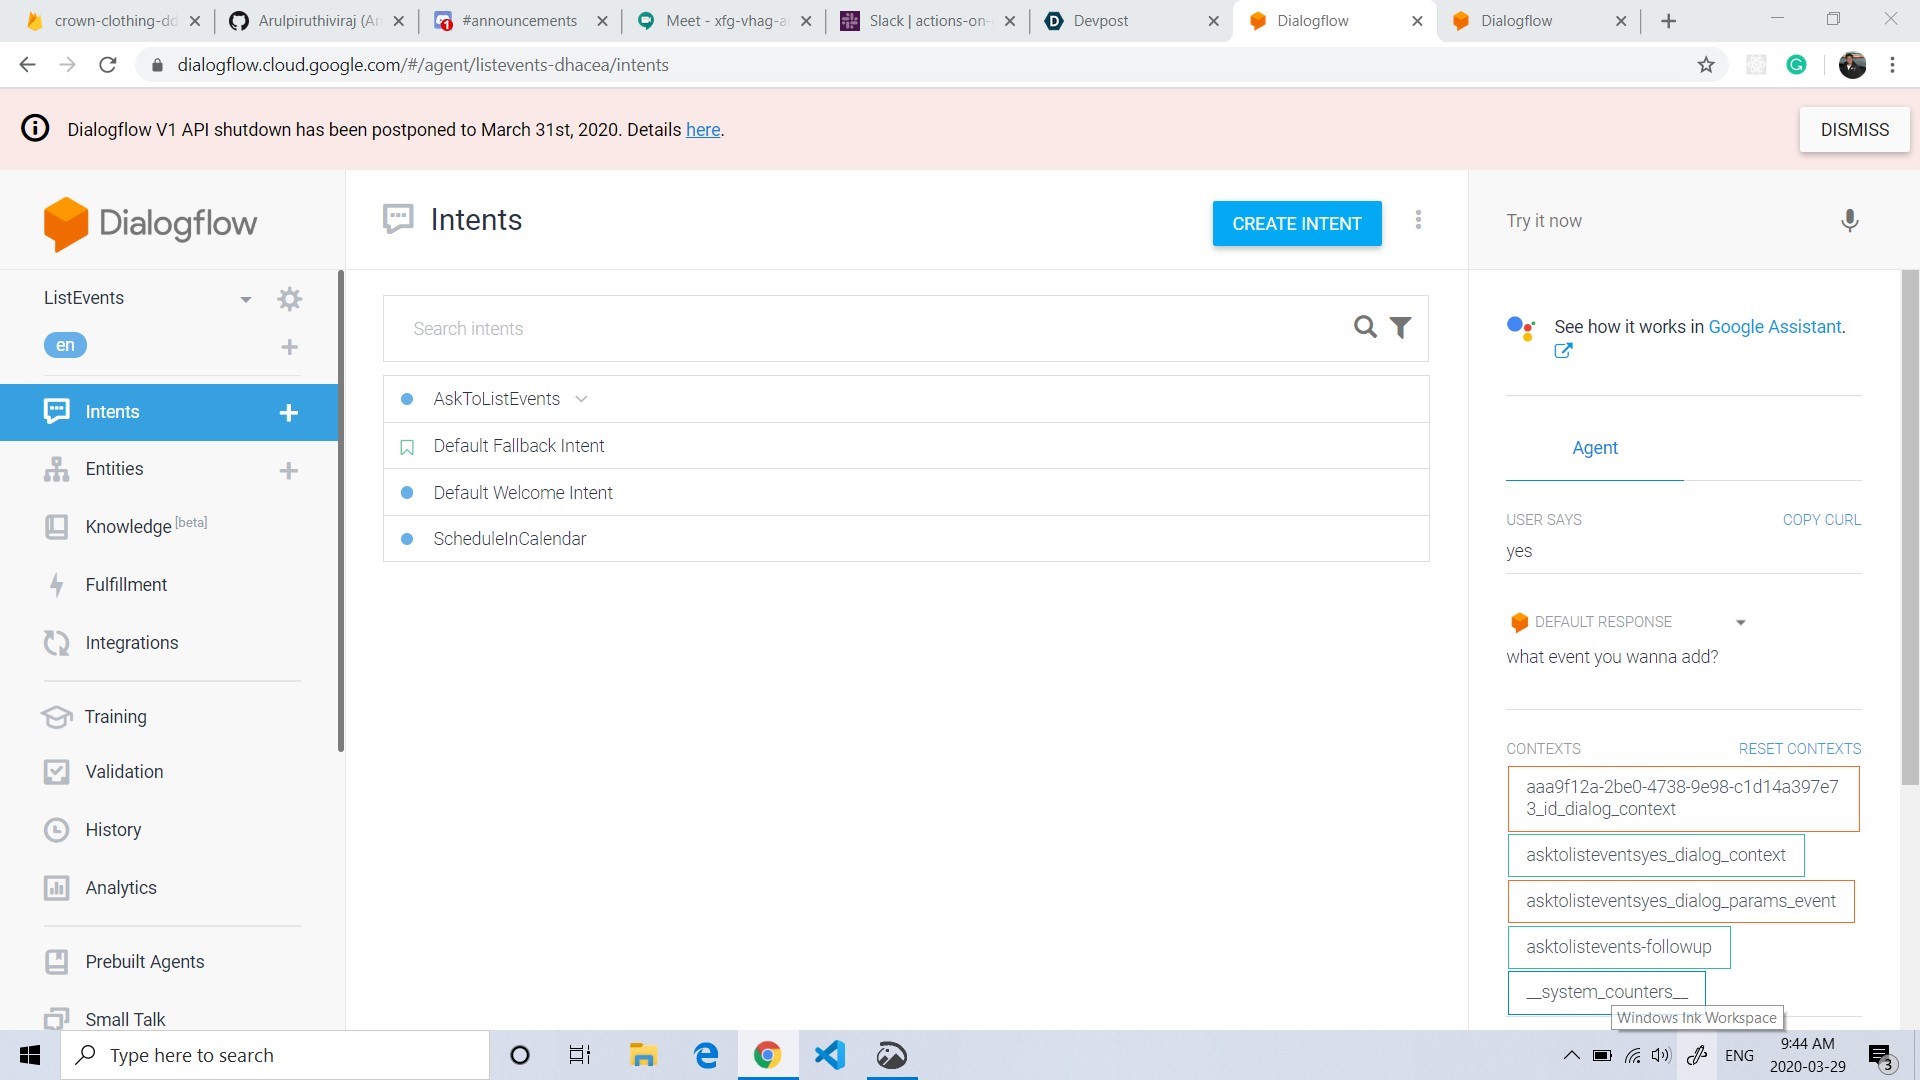Bookmark the current page with star icon
This screenshot has height=1080, width=1920.
point(1706,65)
